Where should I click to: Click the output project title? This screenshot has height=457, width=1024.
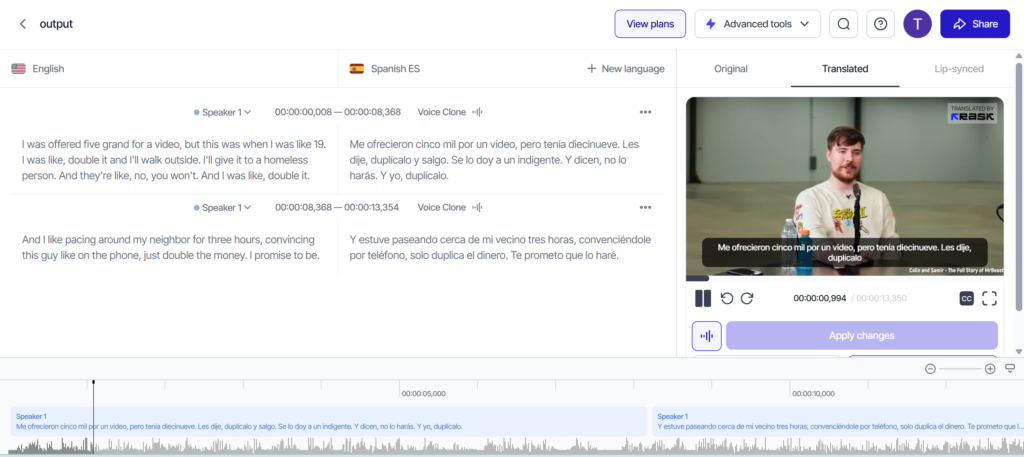pos(56,24)
